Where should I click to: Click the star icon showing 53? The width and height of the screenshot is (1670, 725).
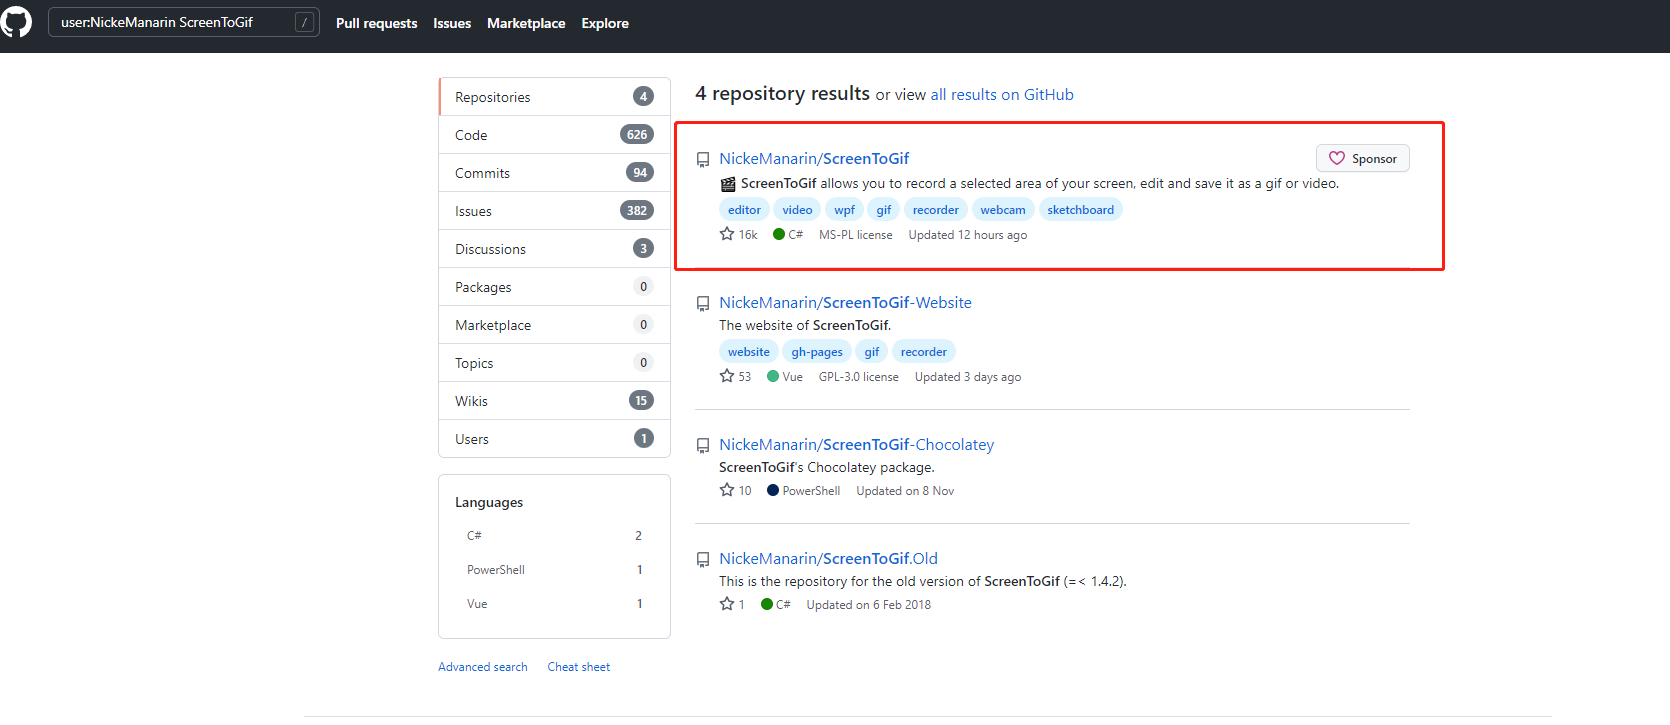(727, 376)
